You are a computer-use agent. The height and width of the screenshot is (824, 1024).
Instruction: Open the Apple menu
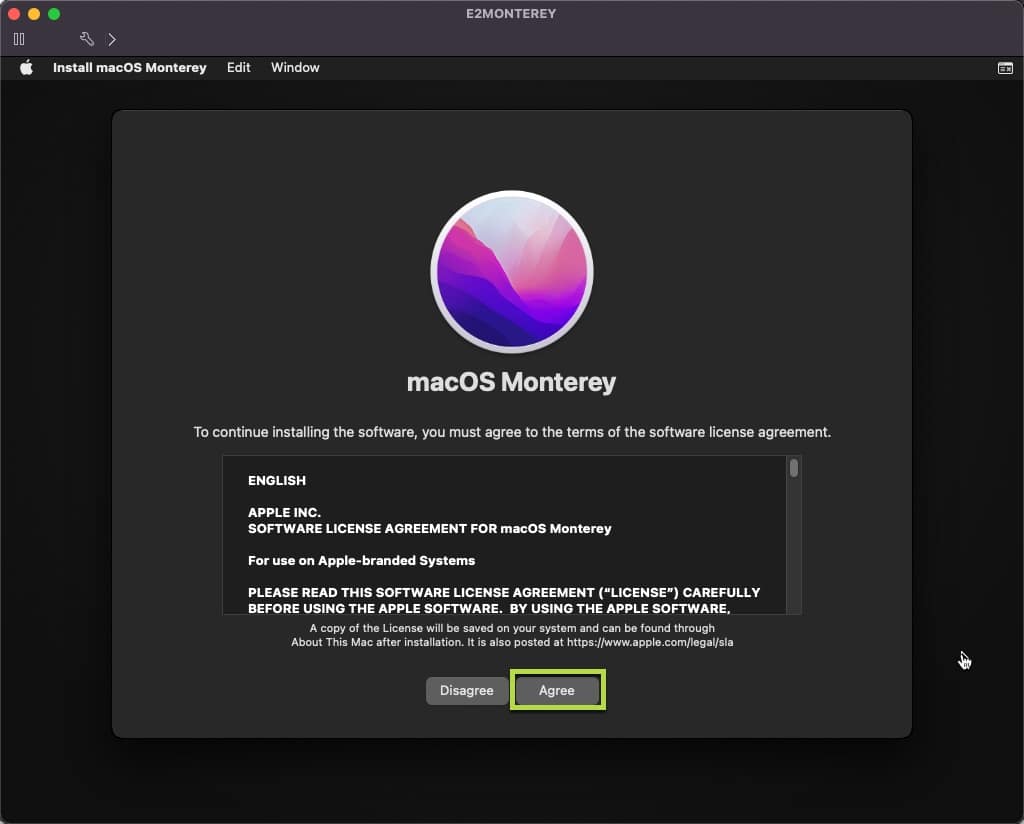26,67
